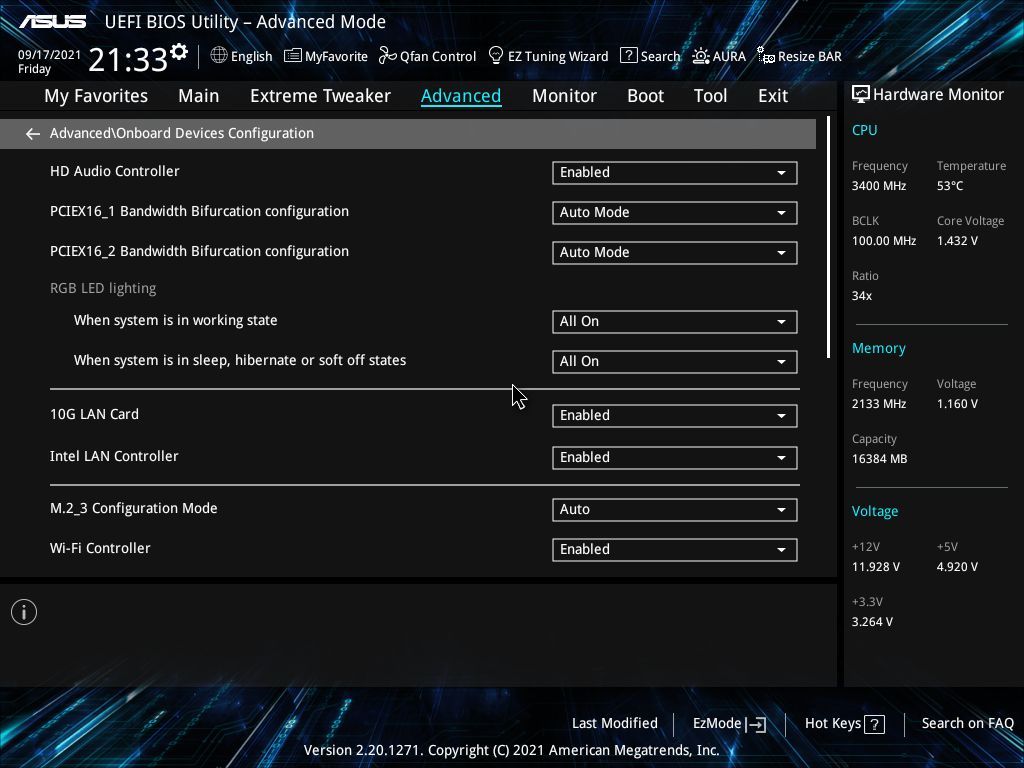This screenshot has width=1024, height=768.
Task: Open Intel LAN Controller dropdown
Action: (x=674, y=457)
